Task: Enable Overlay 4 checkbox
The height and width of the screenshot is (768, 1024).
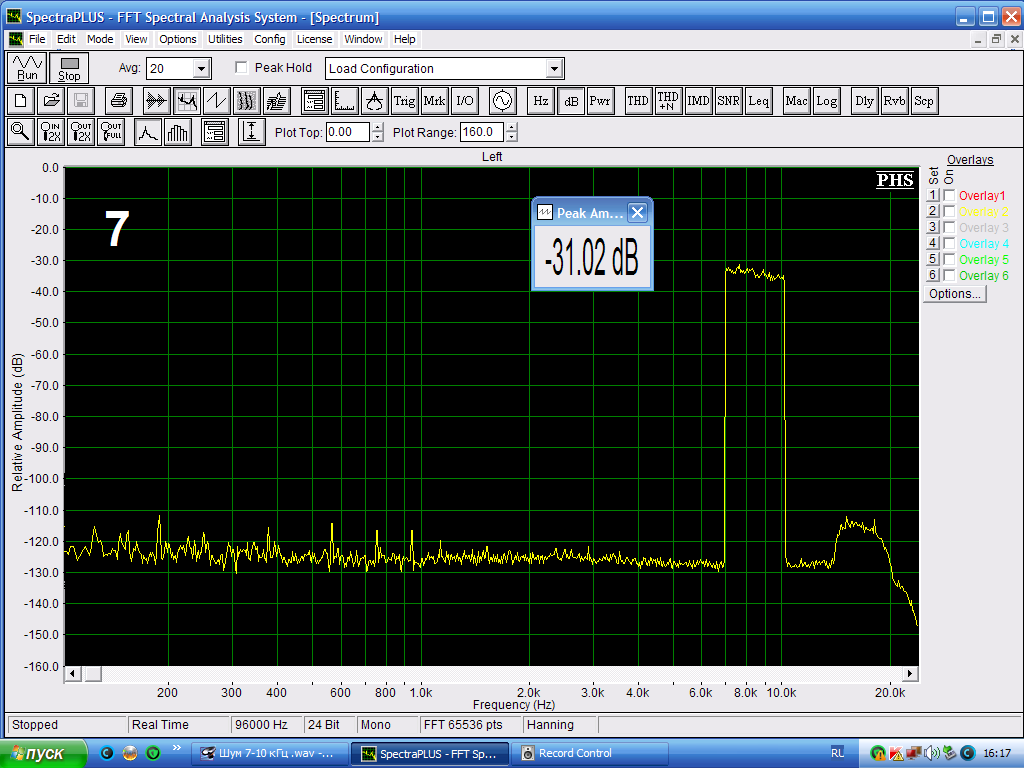Action: pos(950,243)
